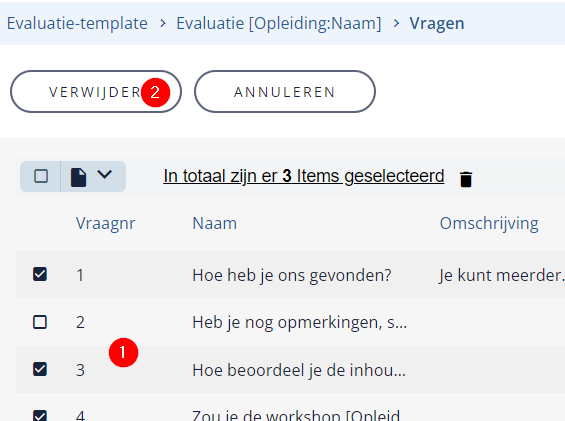565x421 pixels.
Task: Open dropdown arrow next to document icon
Action: pos(104,174)
